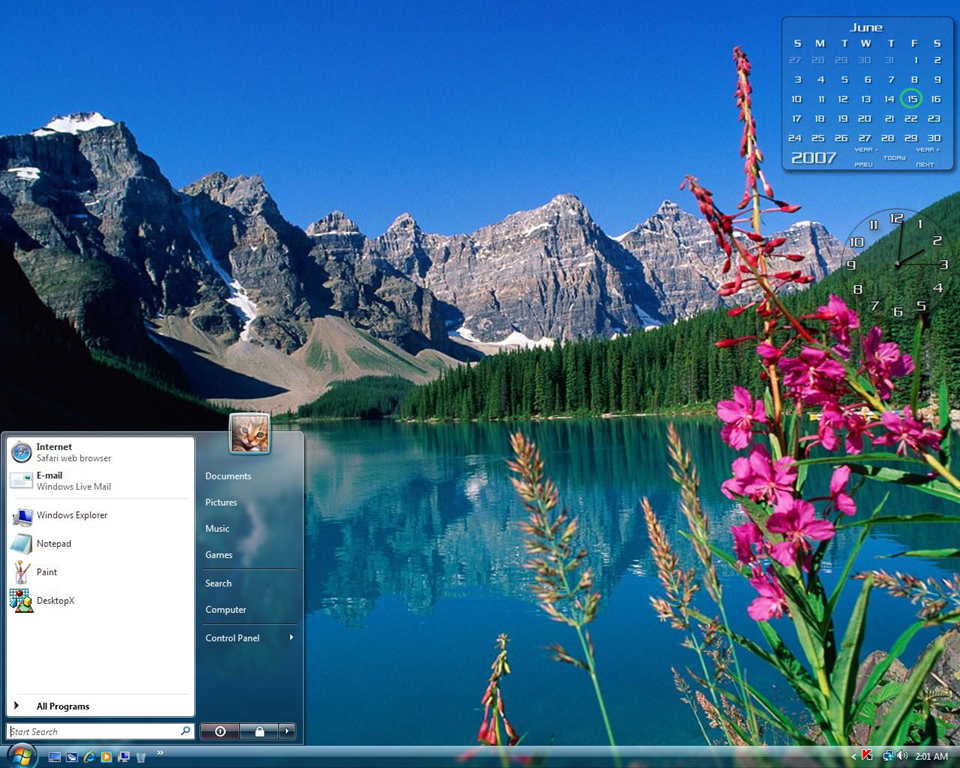Launch Windows Media Player from Quick Launch
The width and height of the screenshot is (960, 768).
[106, 757]
